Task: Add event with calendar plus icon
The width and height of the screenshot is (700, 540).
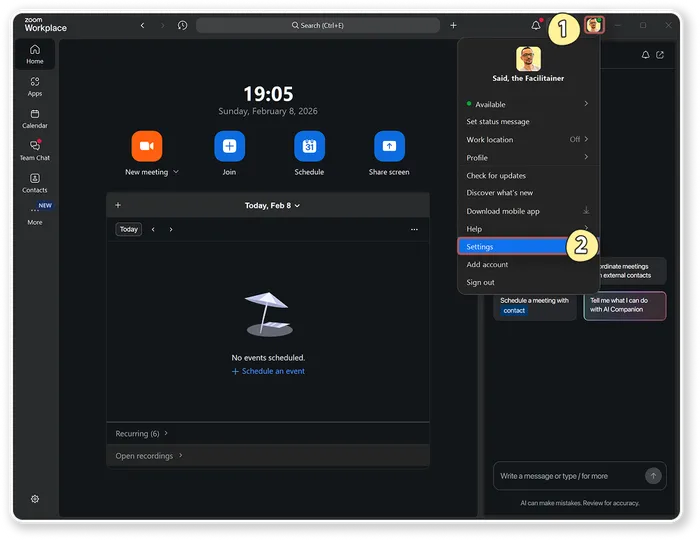Action: [118, 205]
